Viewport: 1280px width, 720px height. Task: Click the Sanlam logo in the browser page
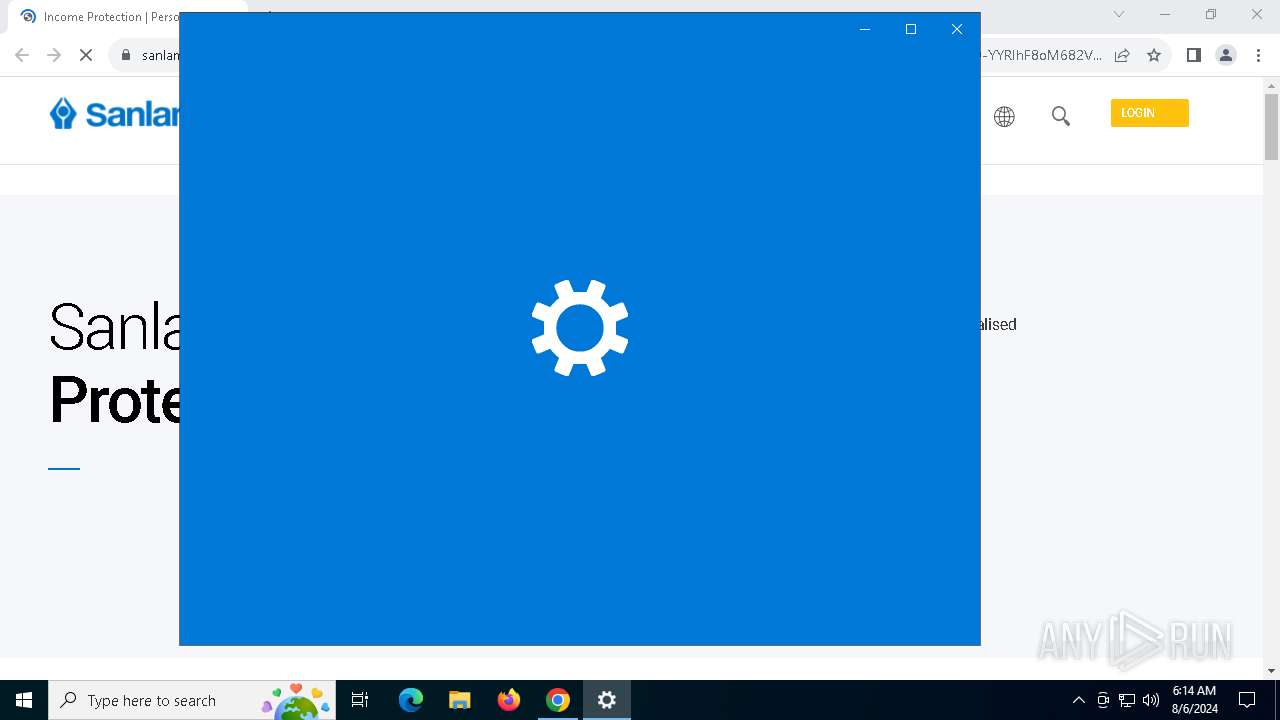tap(114, 114)
